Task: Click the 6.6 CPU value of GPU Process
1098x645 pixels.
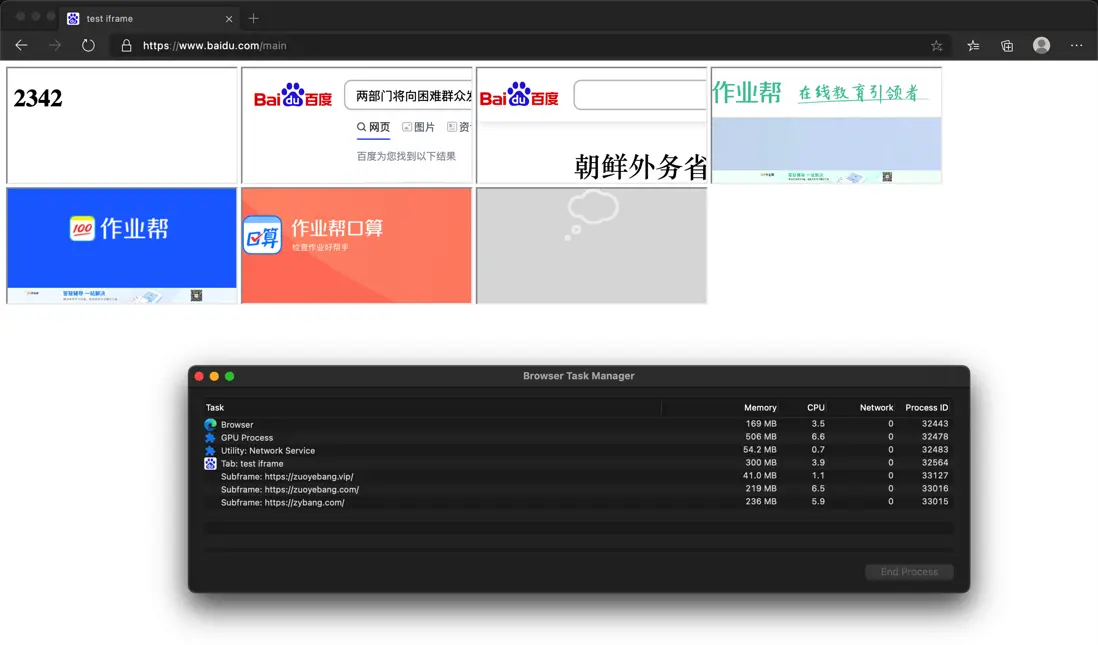Action: coord(818,437)
